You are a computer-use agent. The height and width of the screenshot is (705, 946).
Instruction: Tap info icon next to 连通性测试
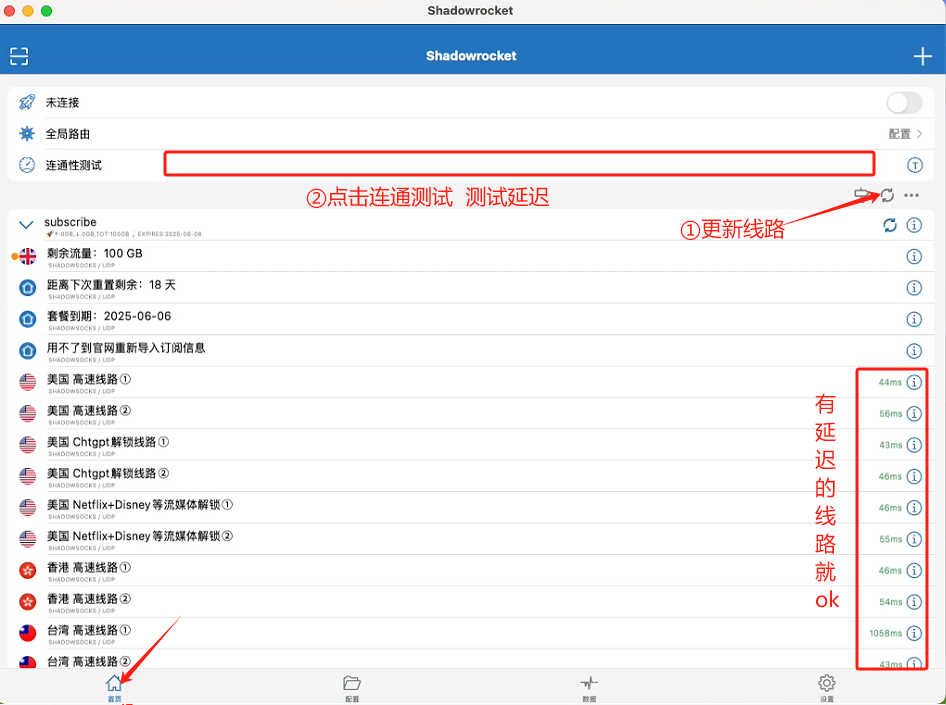click(916, 164)
